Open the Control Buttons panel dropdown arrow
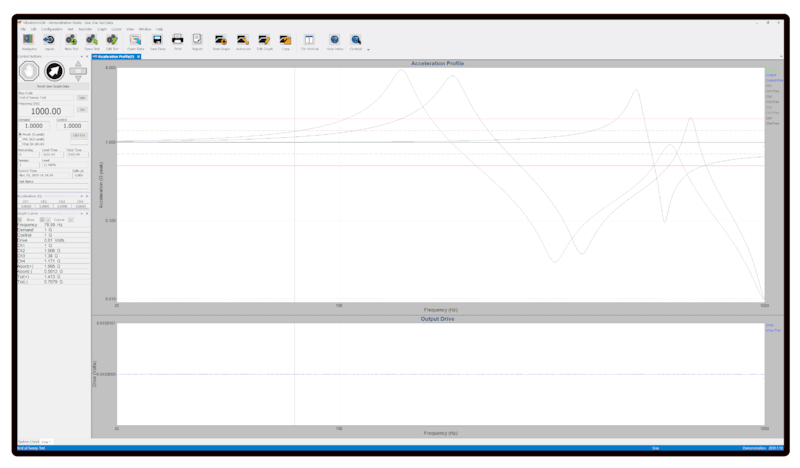This screenshot has width=800, height=468. tap(82, 57)
